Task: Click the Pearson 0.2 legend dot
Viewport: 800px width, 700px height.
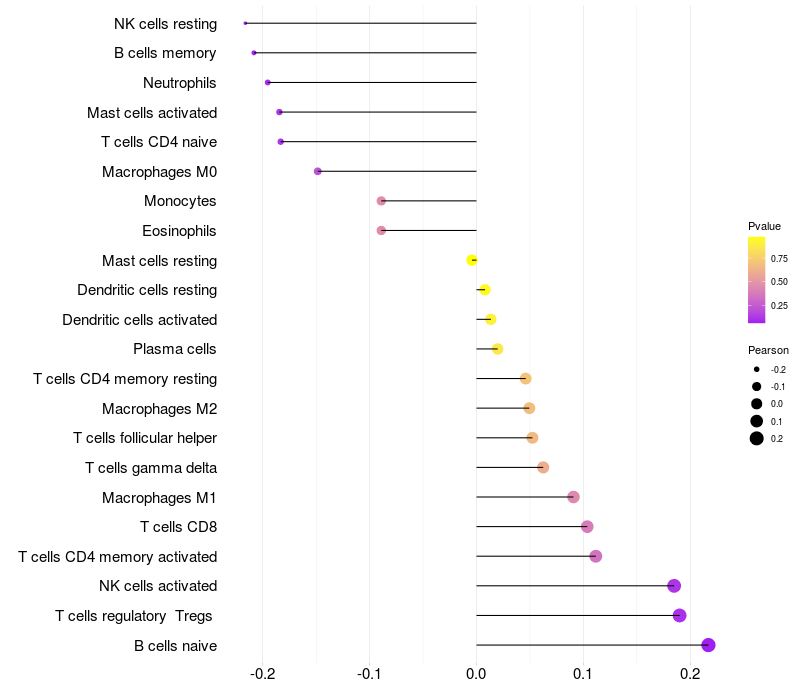Action: click(757, 438)
